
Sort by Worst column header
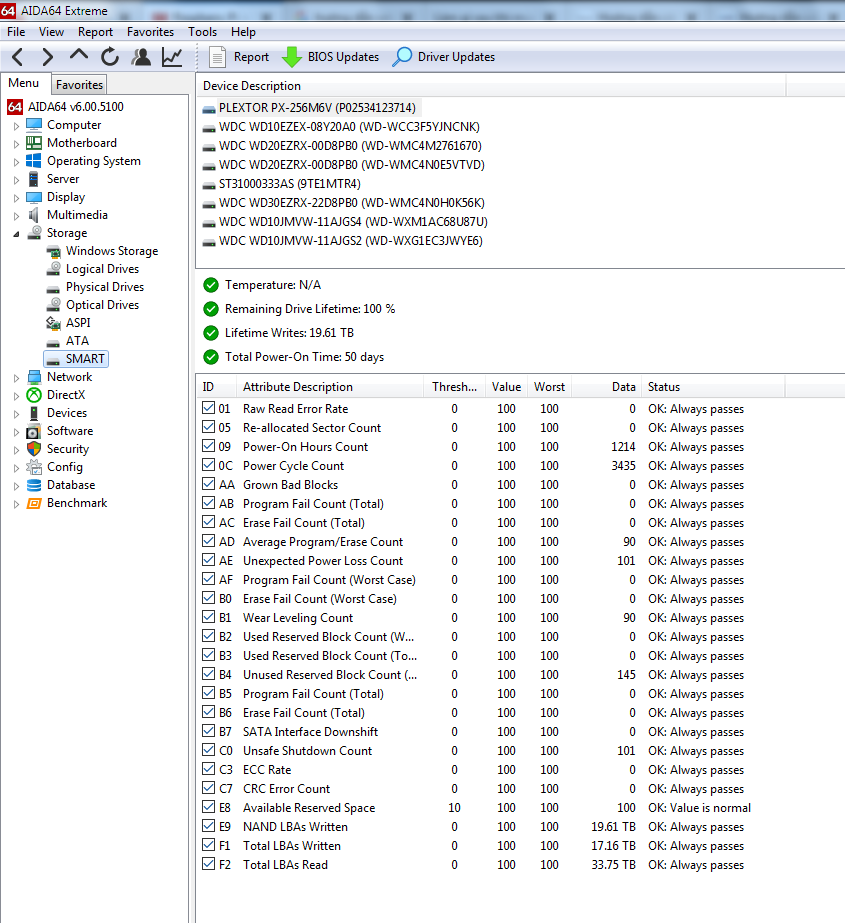[549, 387]
